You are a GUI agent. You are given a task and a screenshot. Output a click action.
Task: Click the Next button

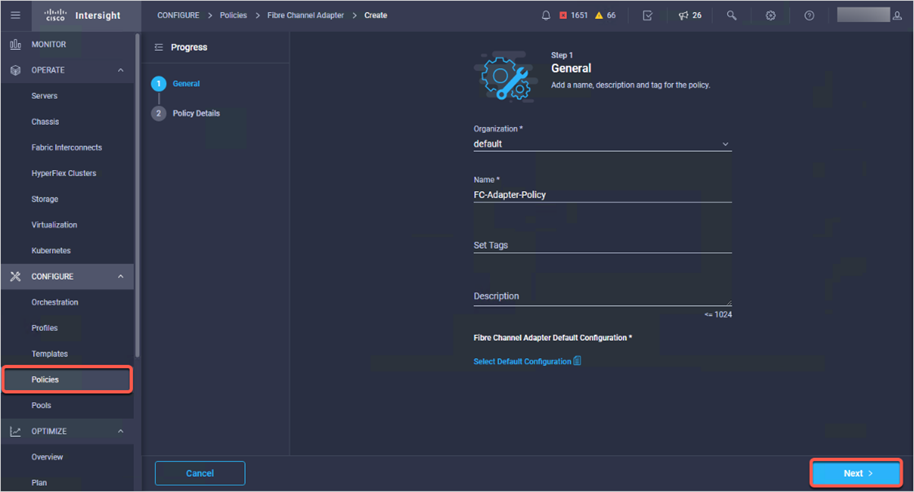(x=857, y=473)
